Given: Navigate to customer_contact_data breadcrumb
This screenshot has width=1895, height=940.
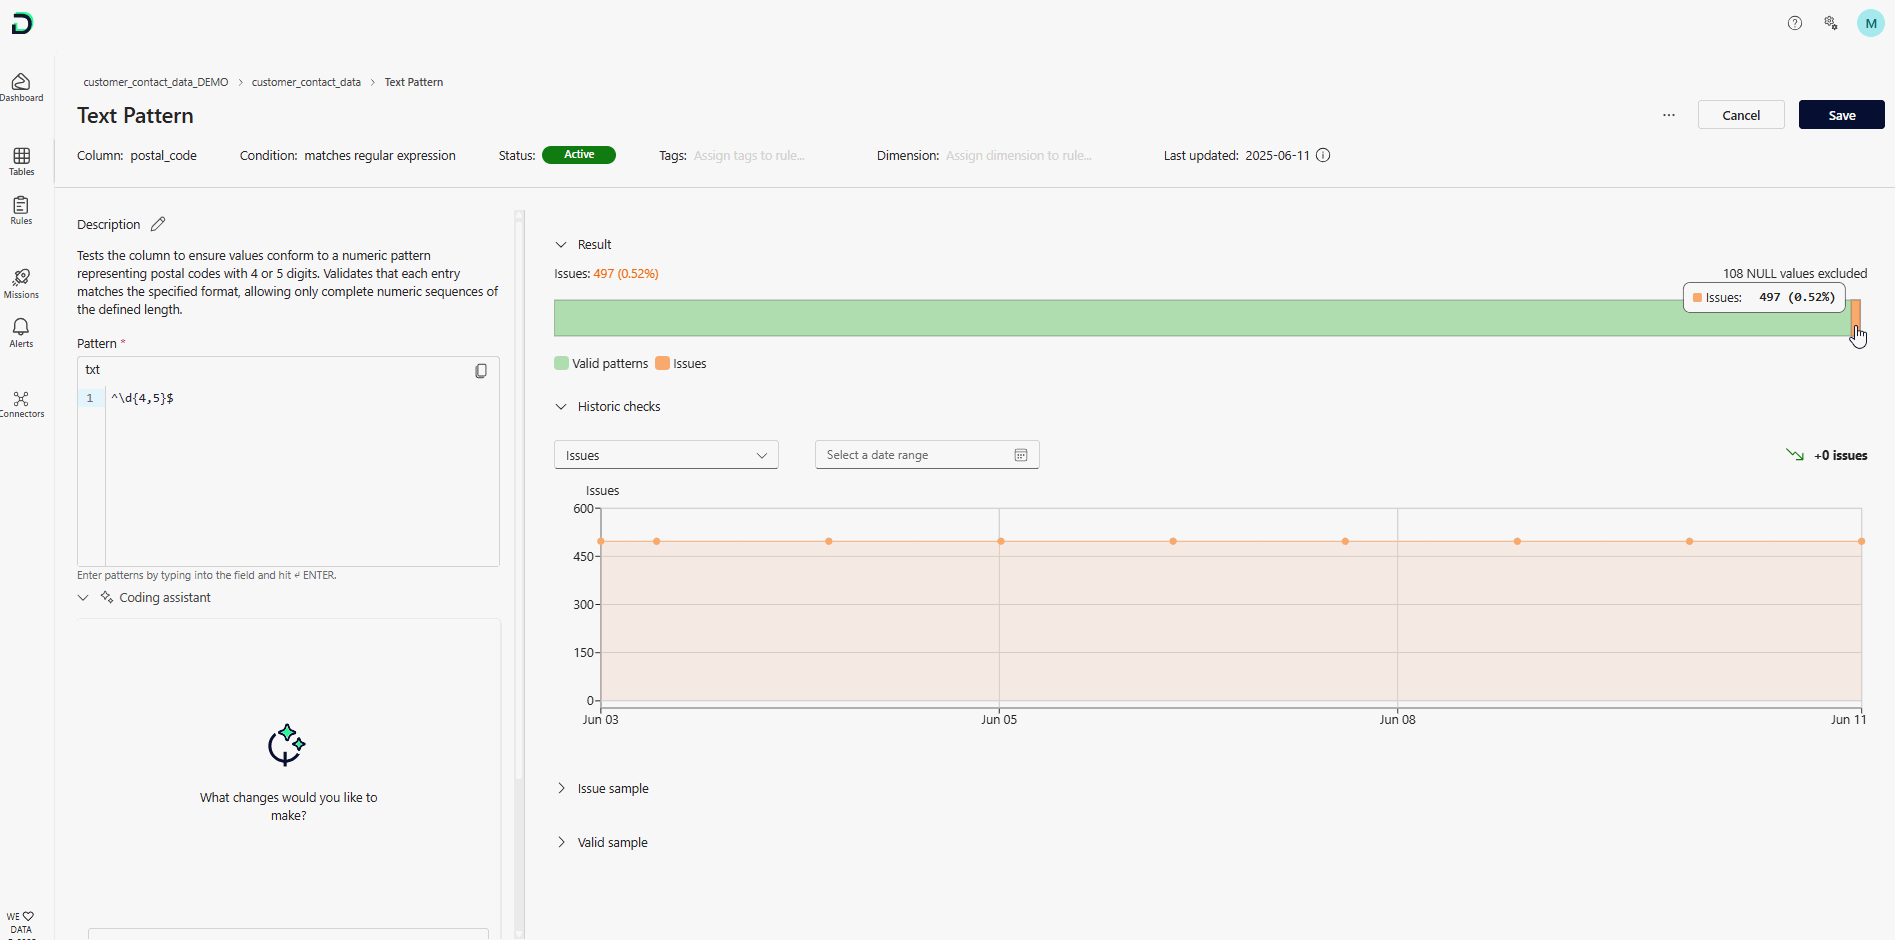Looking at the screenshot, I should click(306, 82).
